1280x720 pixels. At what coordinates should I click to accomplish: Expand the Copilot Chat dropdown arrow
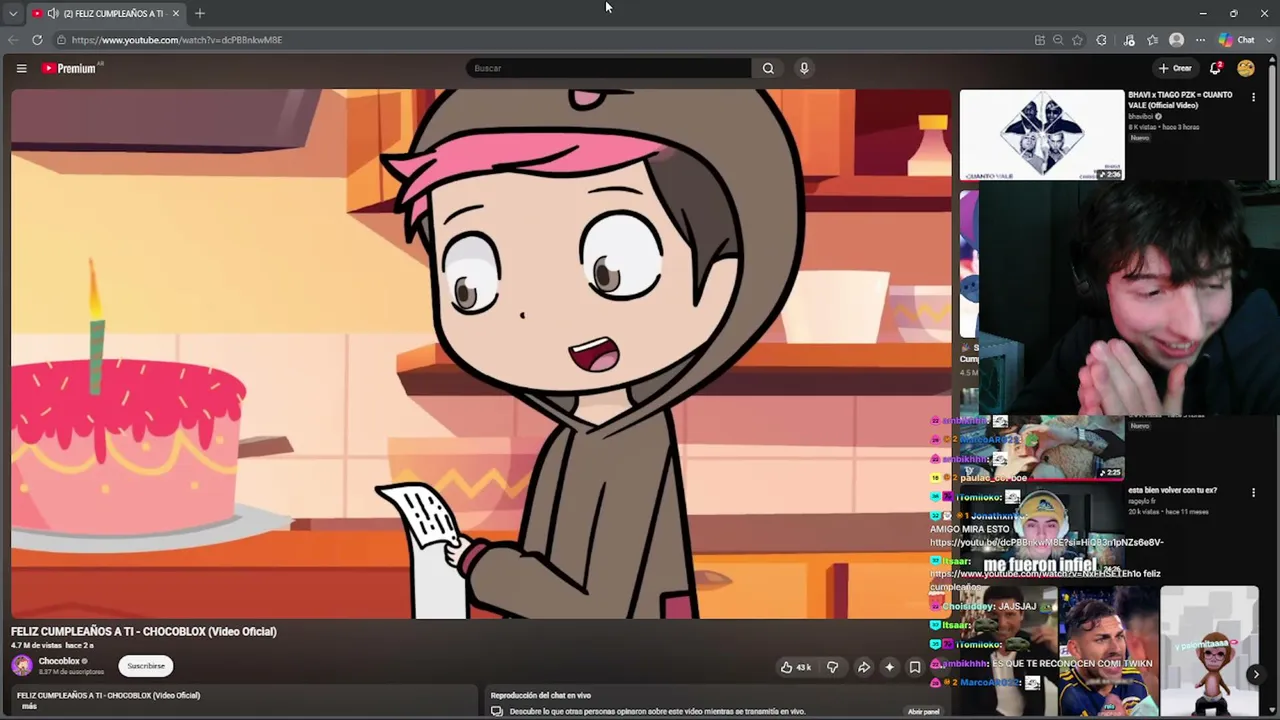pos(1267,40)
